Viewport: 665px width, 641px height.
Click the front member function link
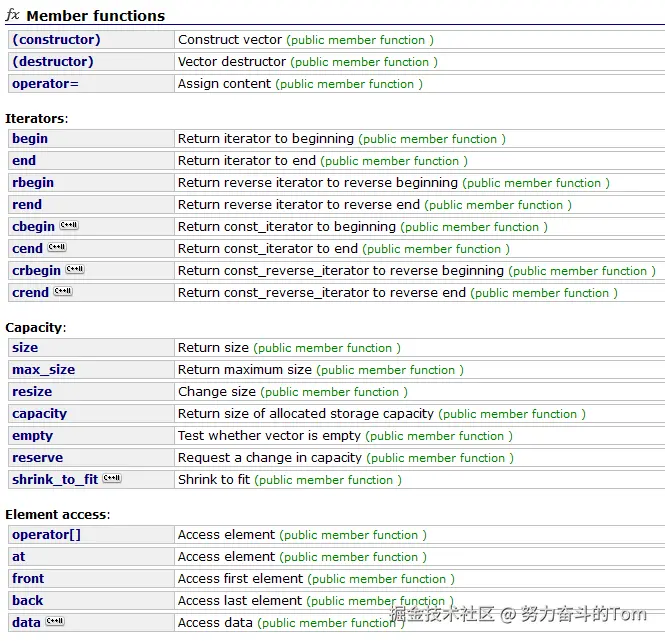28,579
